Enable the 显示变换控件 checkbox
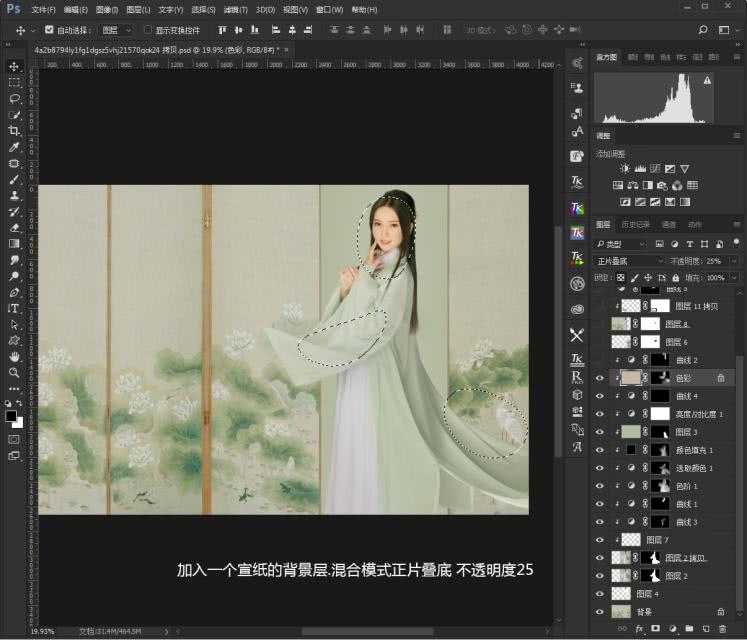Screen dimensions: 747x640 [148, 30]
